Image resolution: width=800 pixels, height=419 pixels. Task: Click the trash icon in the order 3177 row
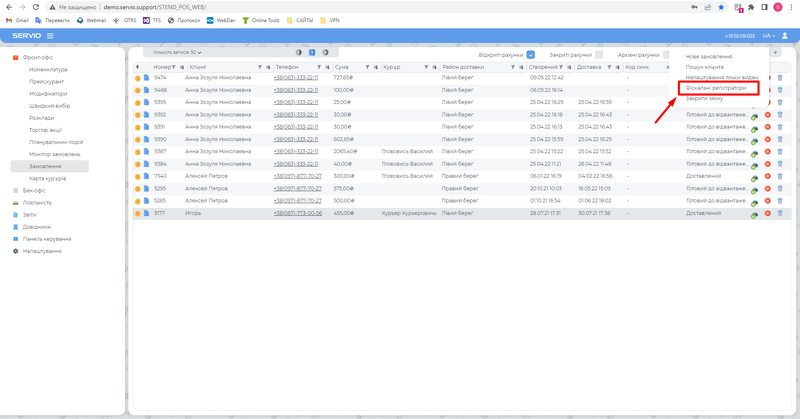click(x=780, y=213)
